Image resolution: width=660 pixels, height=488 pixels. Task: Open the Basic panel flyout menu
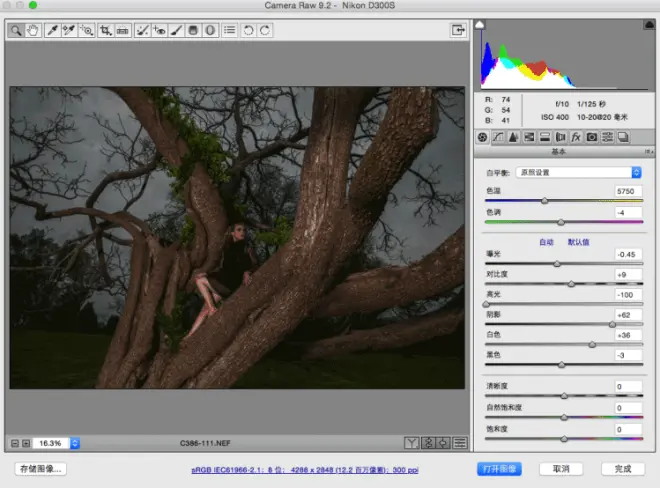point(649,152)
